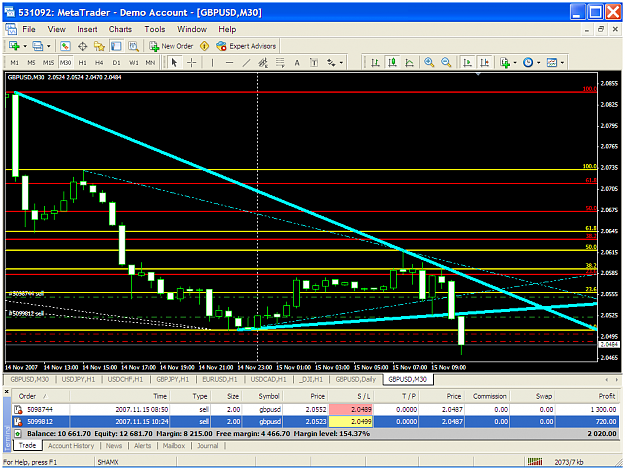Image resolution: width=625 pixels, height=470 pixels.
Task: Toggle Auto Scroll chart icon
Action: (467, 63)
